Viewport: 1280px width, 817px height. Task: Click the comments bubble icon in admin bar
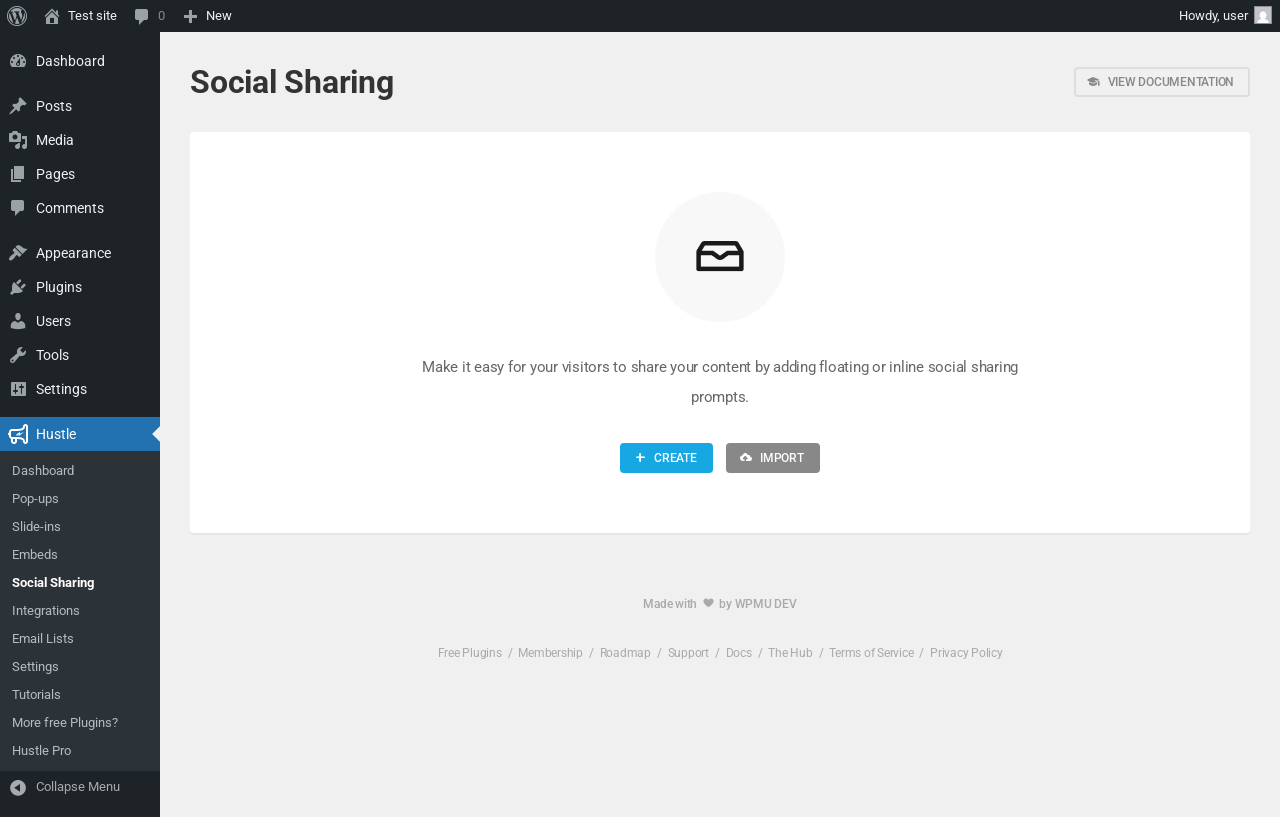[x=142, y=16]
